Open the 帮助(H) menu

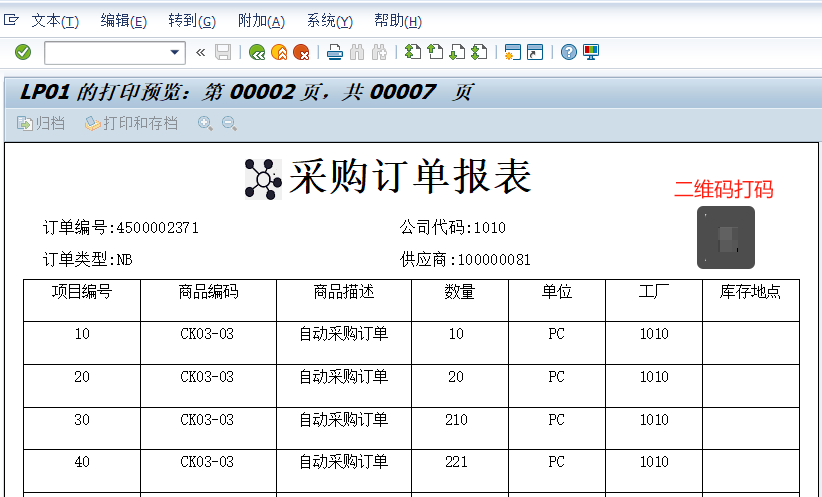[398, 21]
